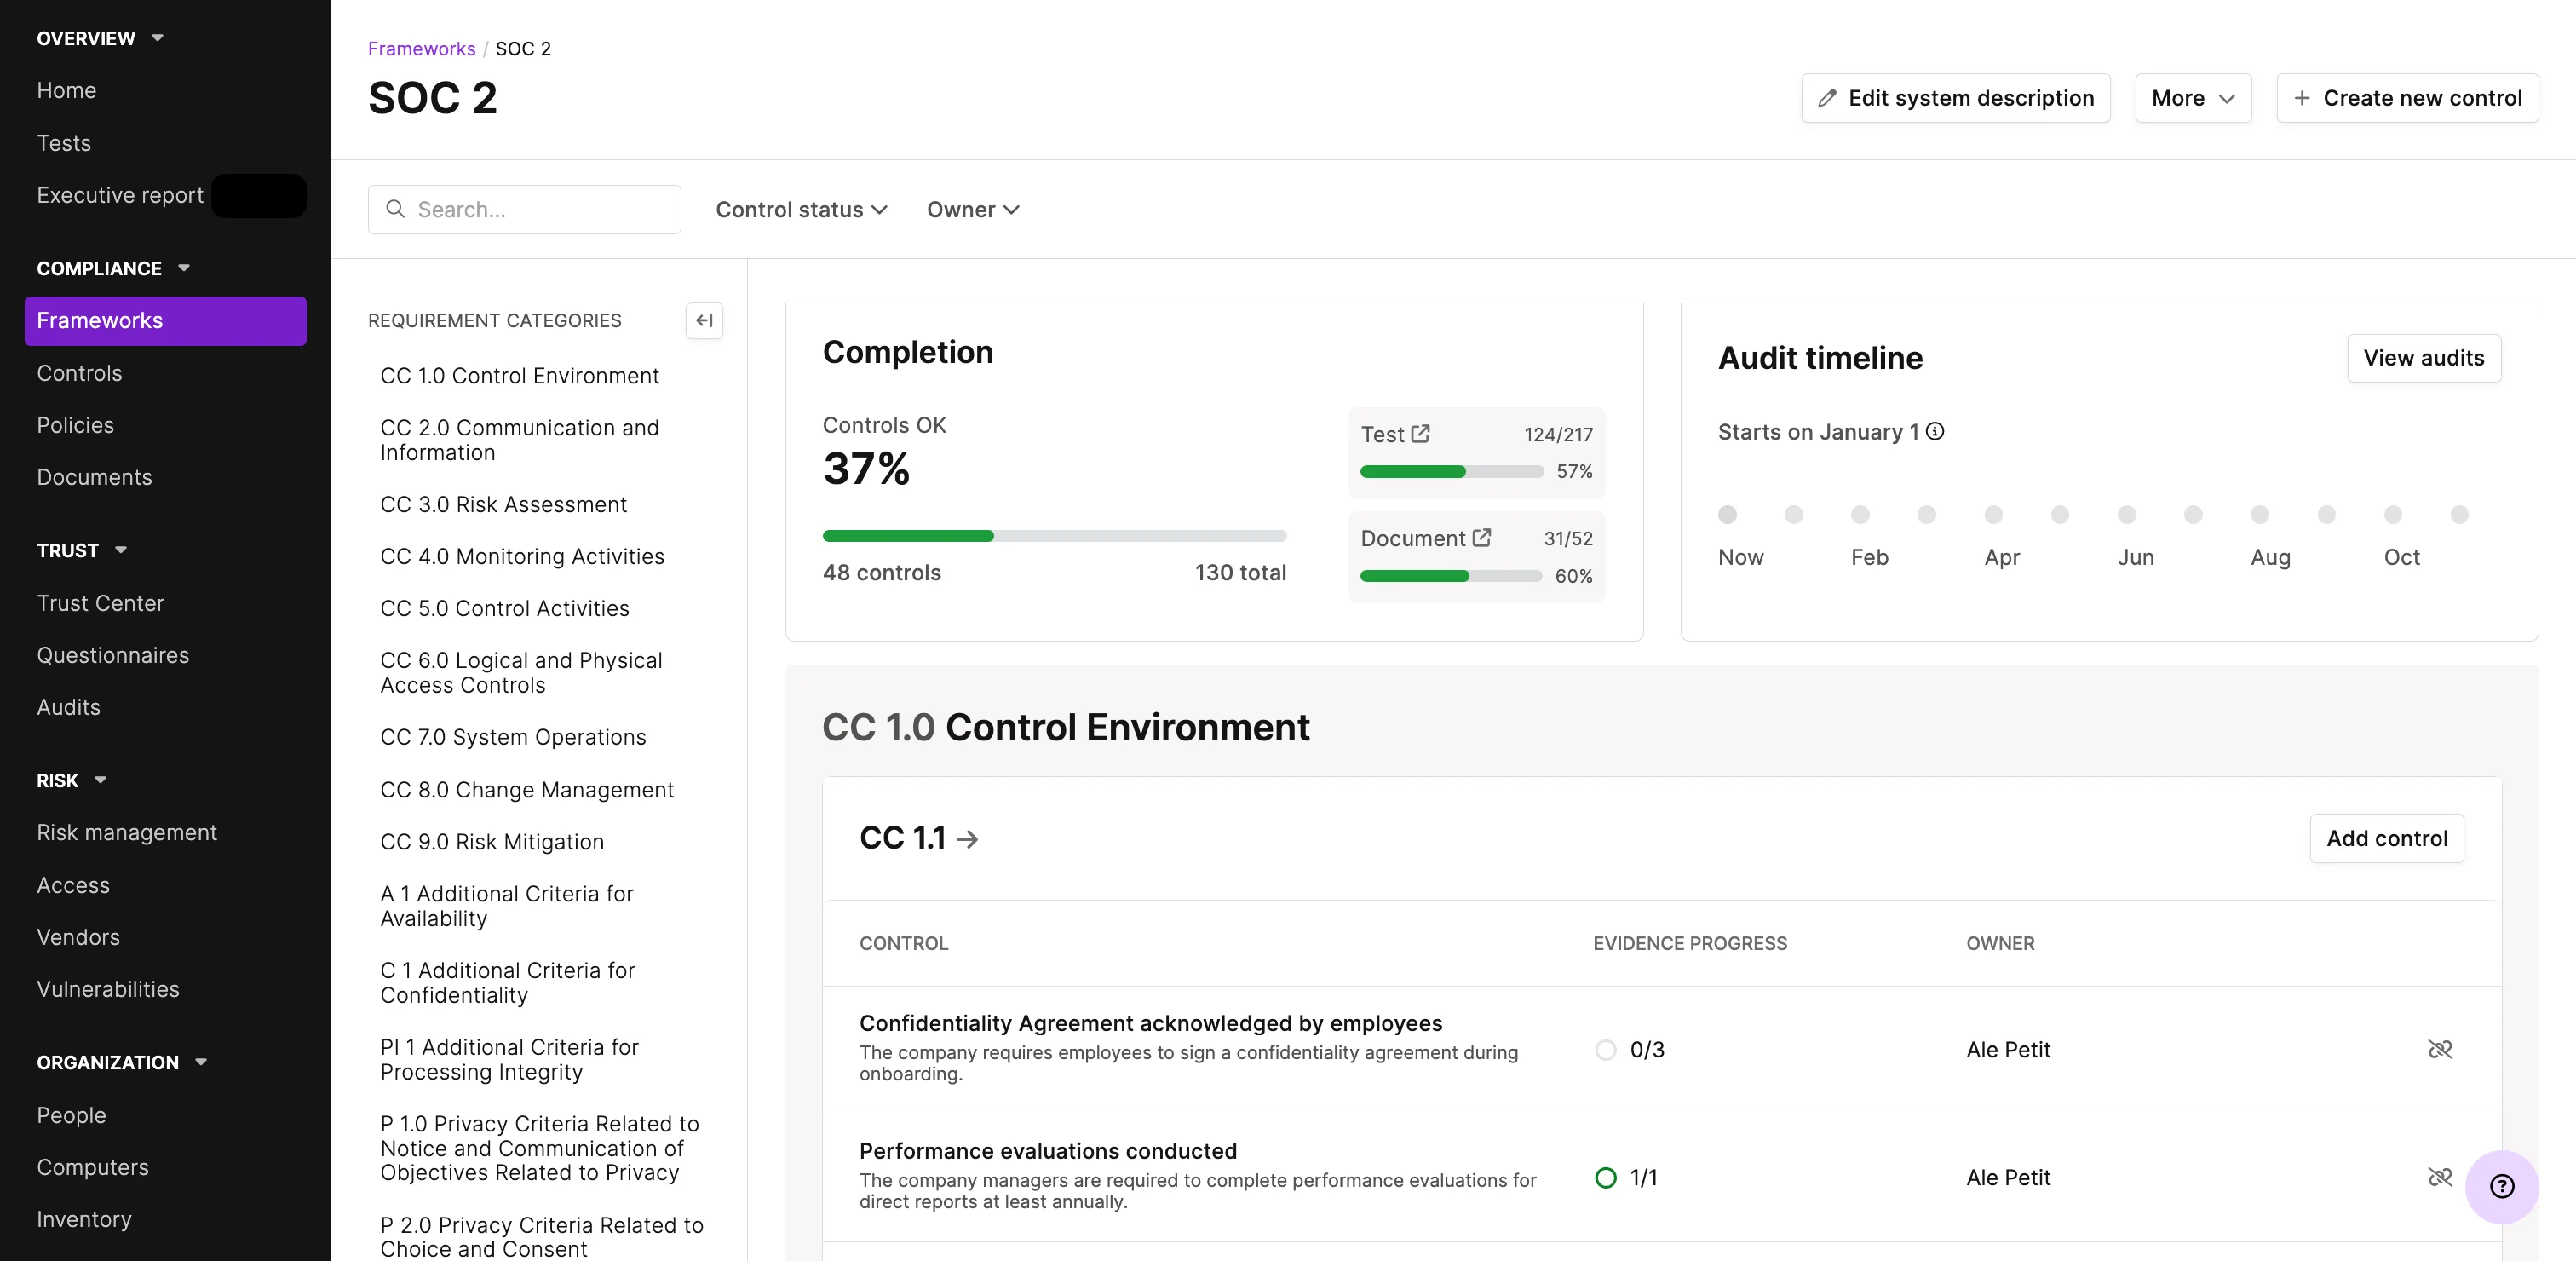2576x1261 pixels.
Task: Click the pencil Edit system description button
Action: pos(1955,98)
